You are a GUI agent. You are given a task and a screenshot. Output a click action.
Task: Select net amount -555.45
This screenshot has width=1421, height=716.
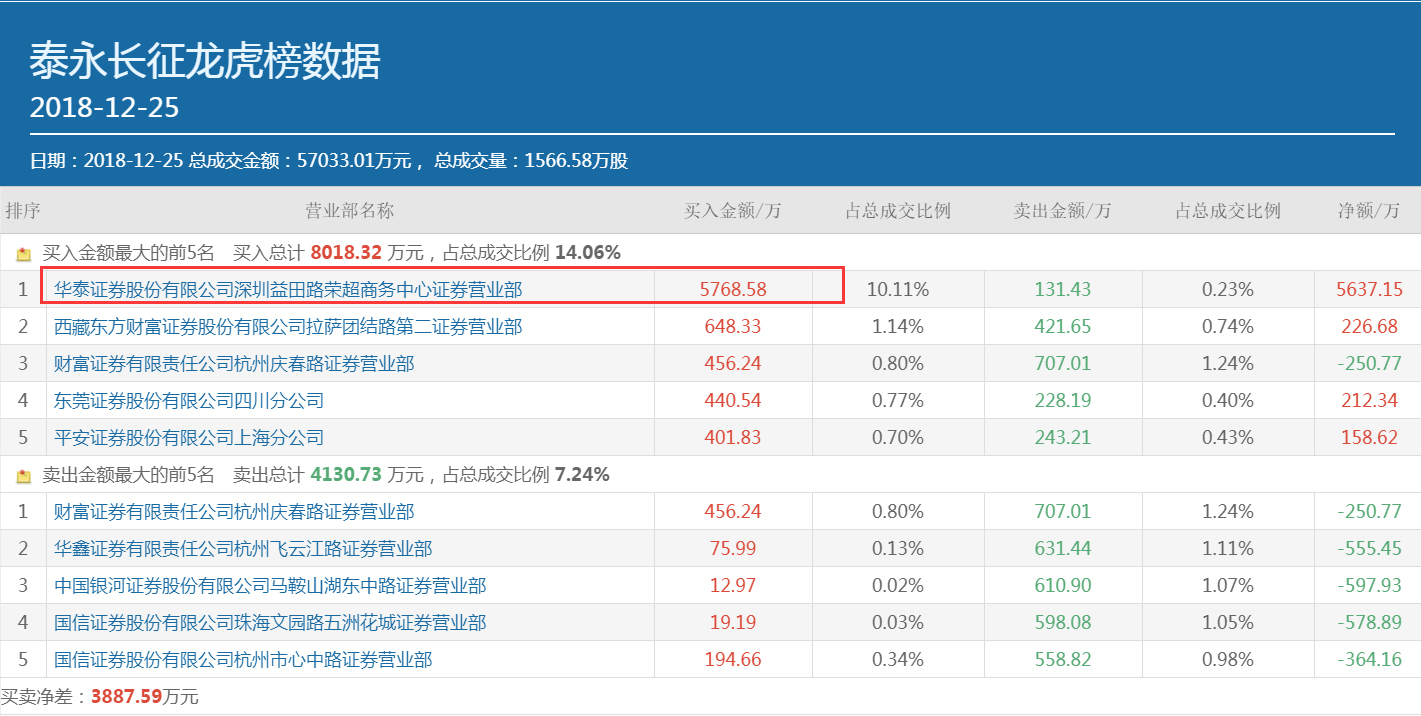(x=1369, y=549)
